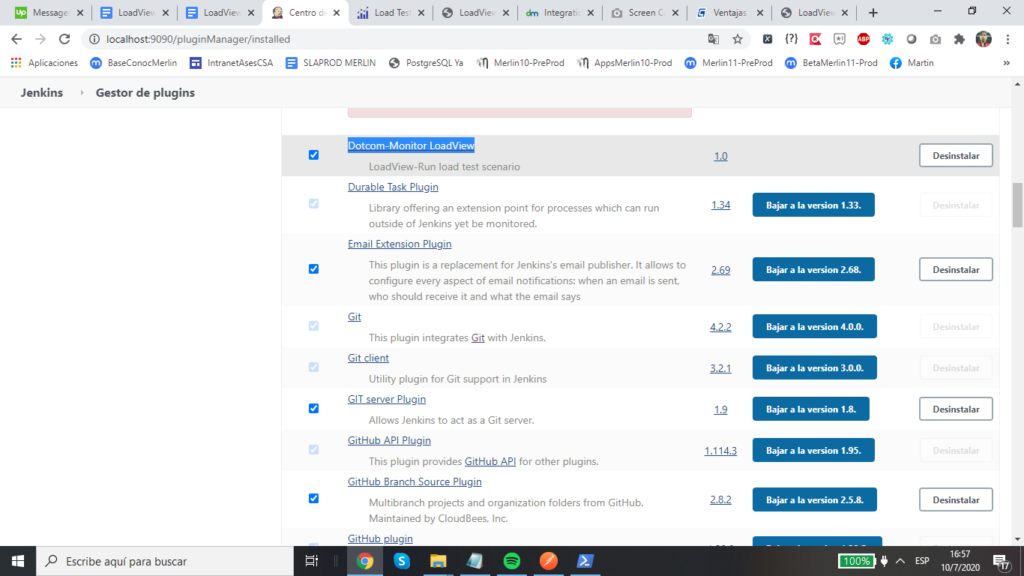
Task: Show more bookmarks with the chevron
Action: (x=1006, y=63)
